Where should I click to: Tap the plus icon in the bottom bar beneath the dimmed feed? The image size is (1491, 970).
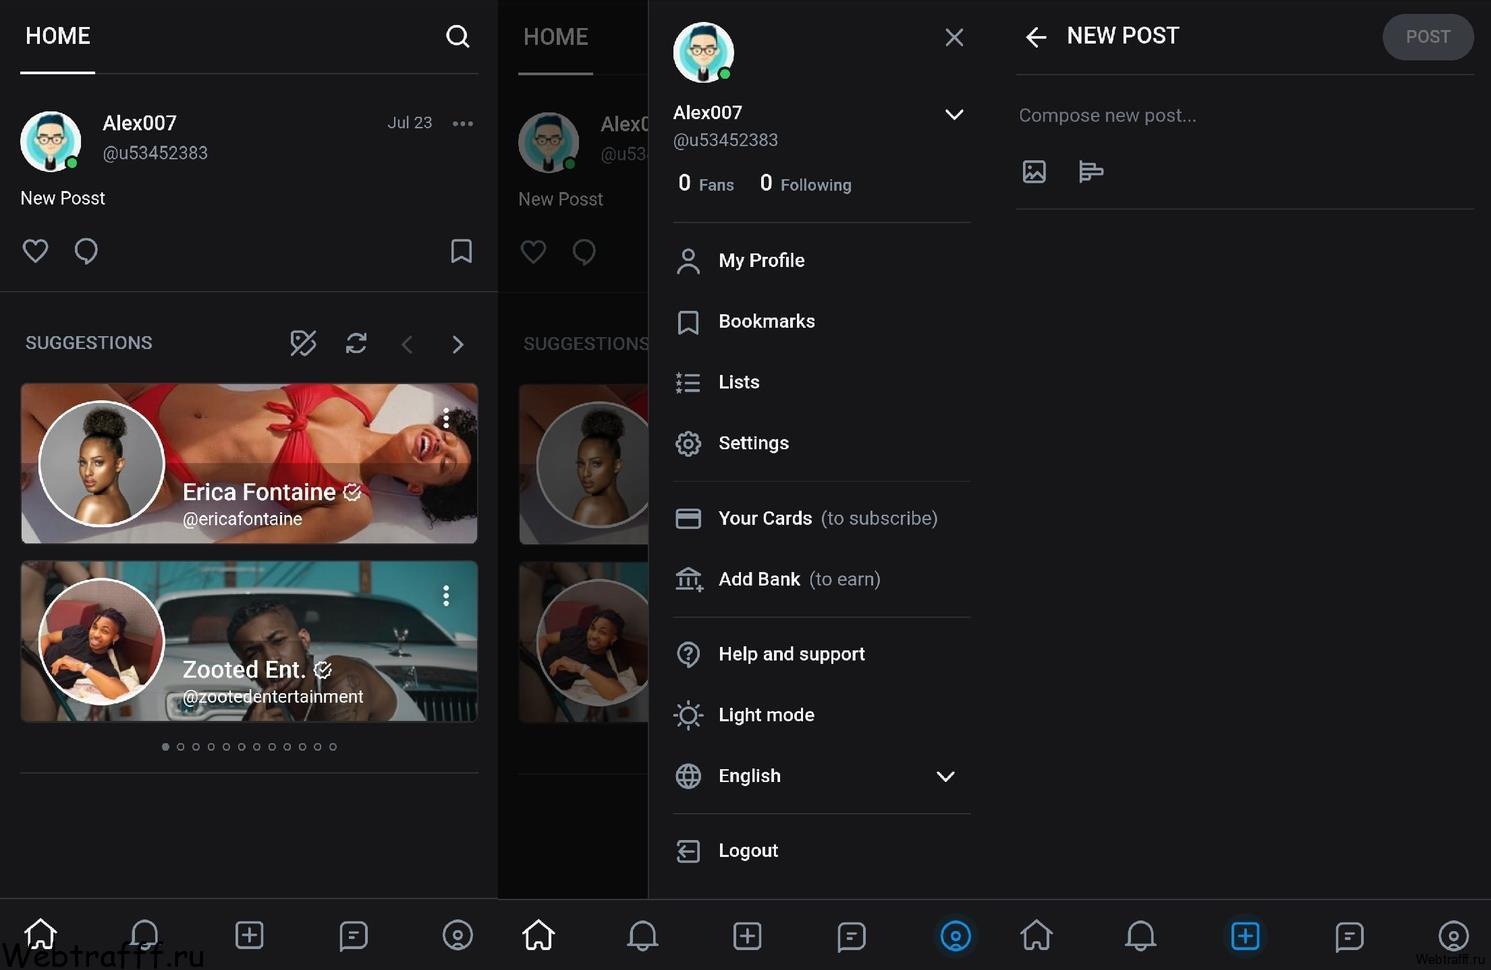point(747,936)
